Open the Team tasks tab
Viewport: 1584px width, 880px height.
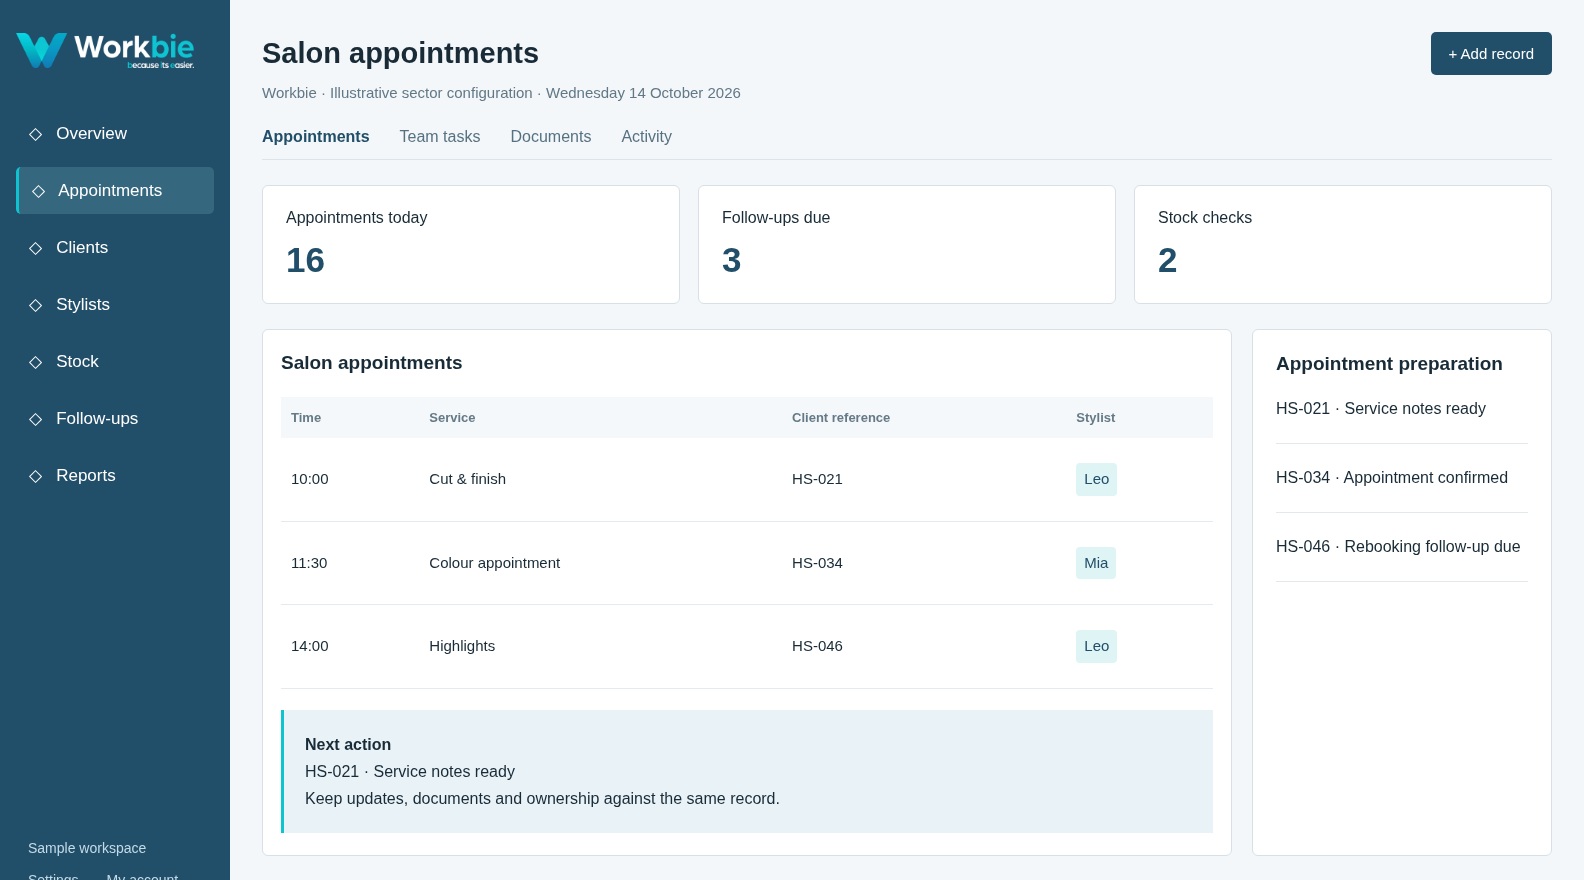440,137
